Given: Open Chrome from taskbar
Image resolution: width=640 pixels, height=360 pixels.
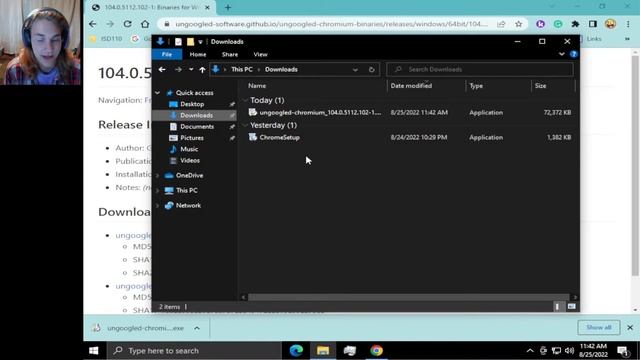Looking at the screenshot, I should pyautogui.click(x=376, y=351).
